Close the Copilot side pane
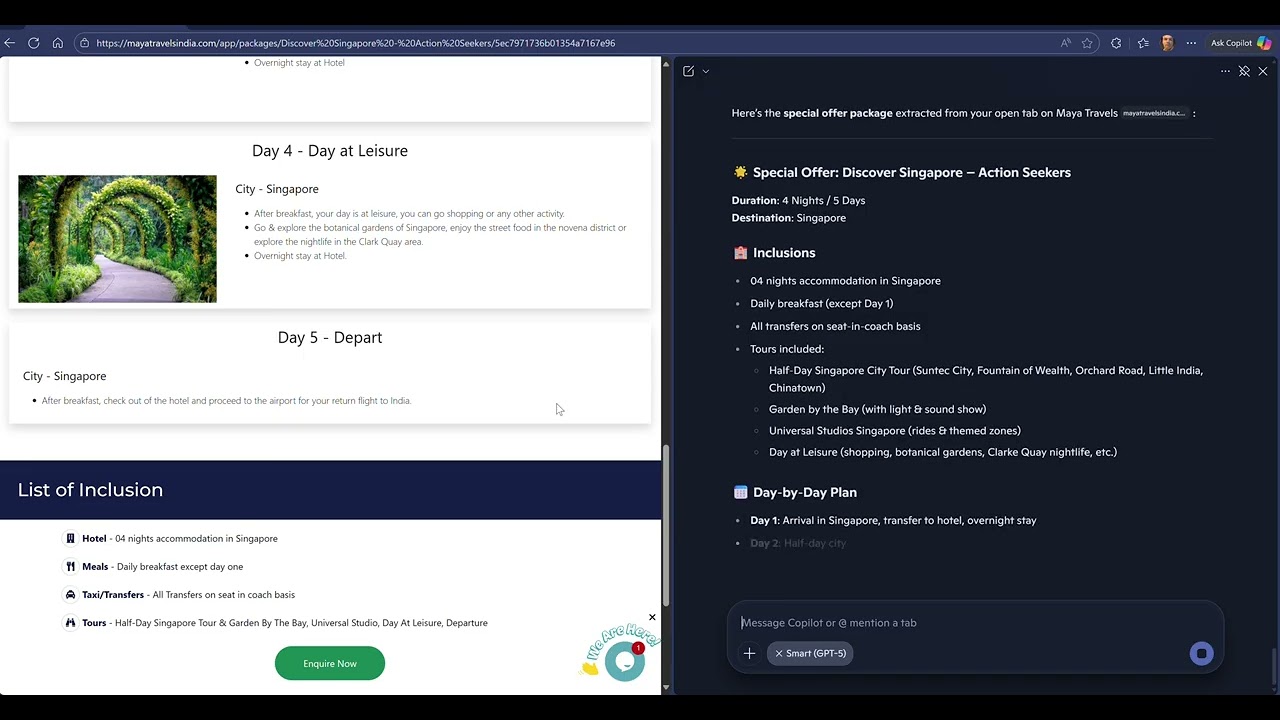The image size is (1280, 720). 1263,71
